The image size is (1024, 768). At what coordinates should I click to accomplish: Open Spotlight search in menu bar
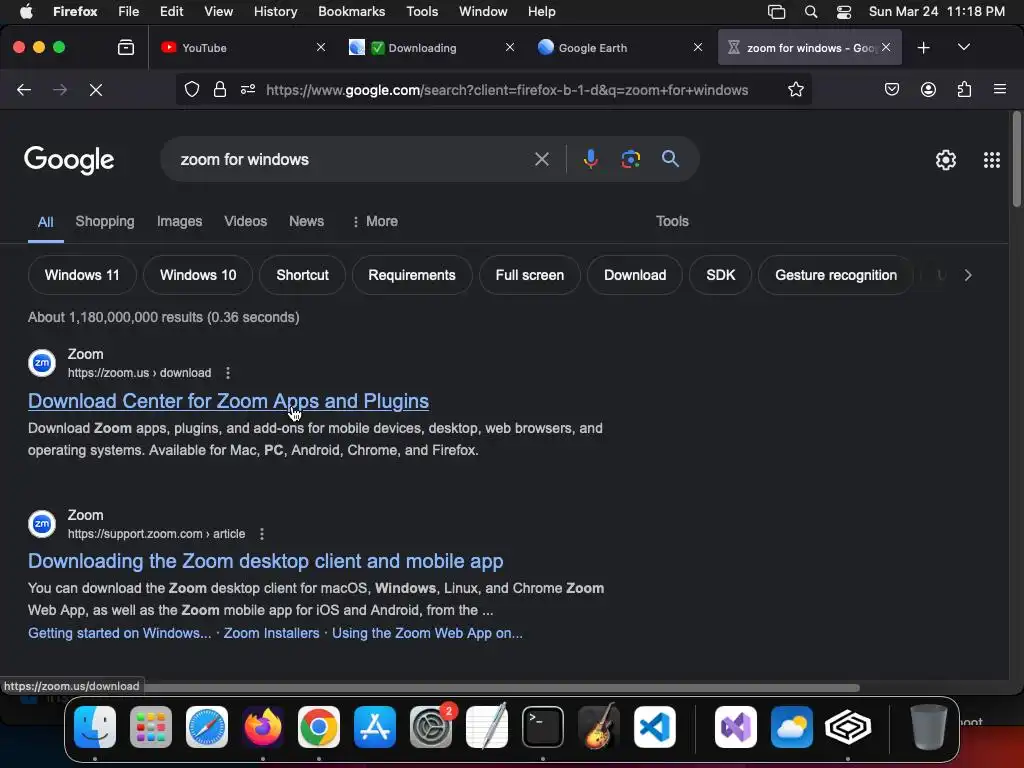[810, 12]
